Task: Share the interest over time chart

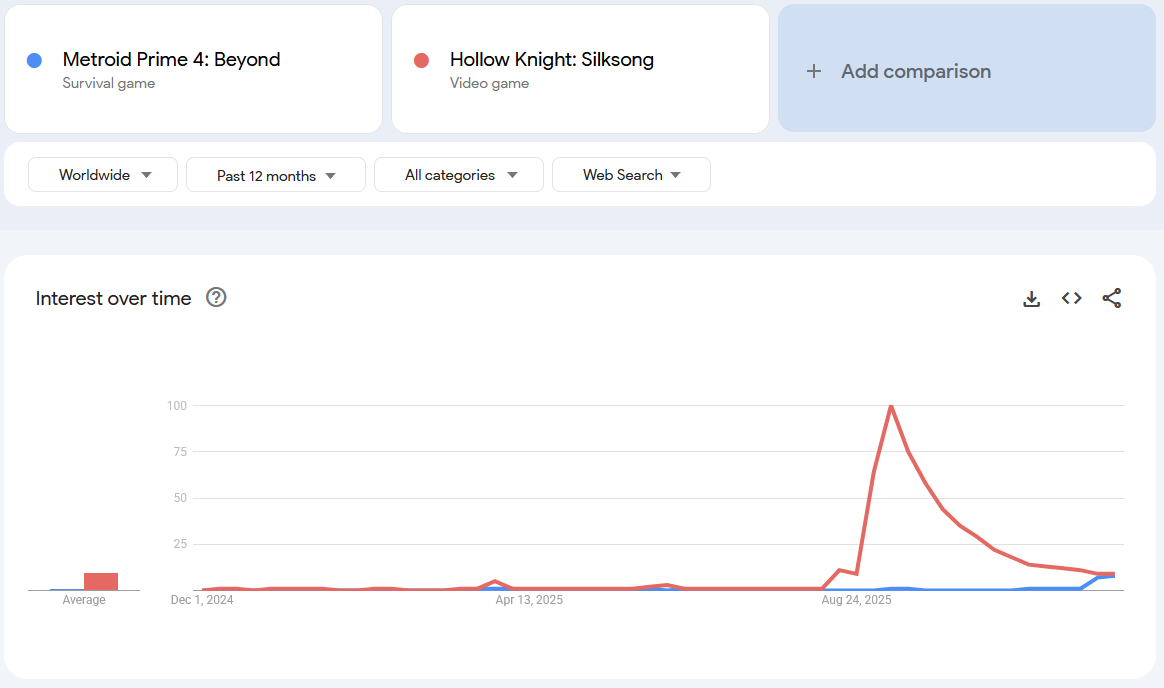Action: pos(1111,298)
